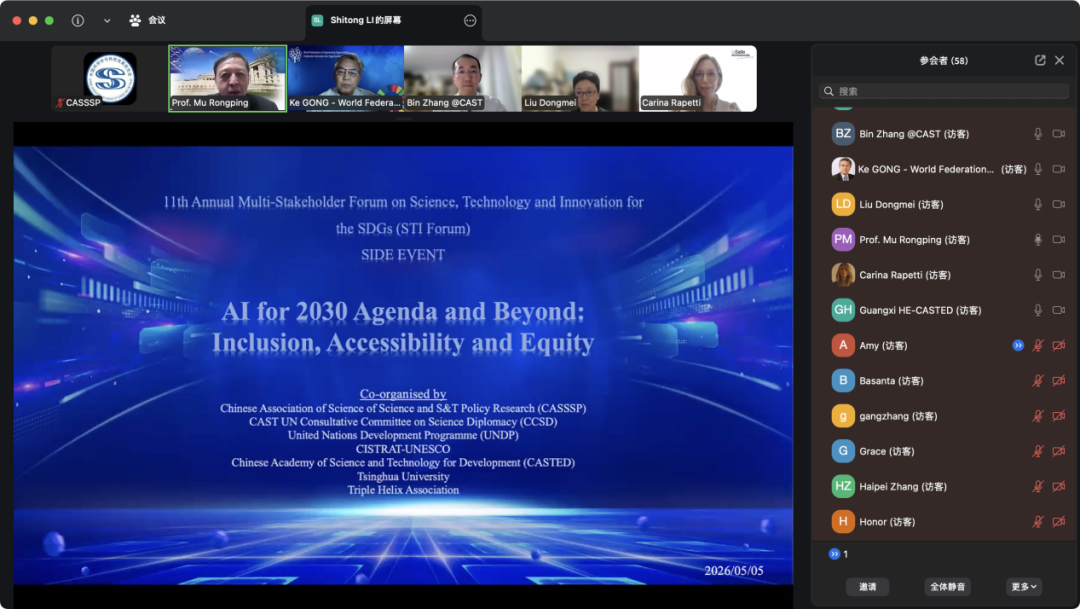This screenshot has width=1080, height=609.
Task: Click the 邀请 invite button
Action: 868,587
